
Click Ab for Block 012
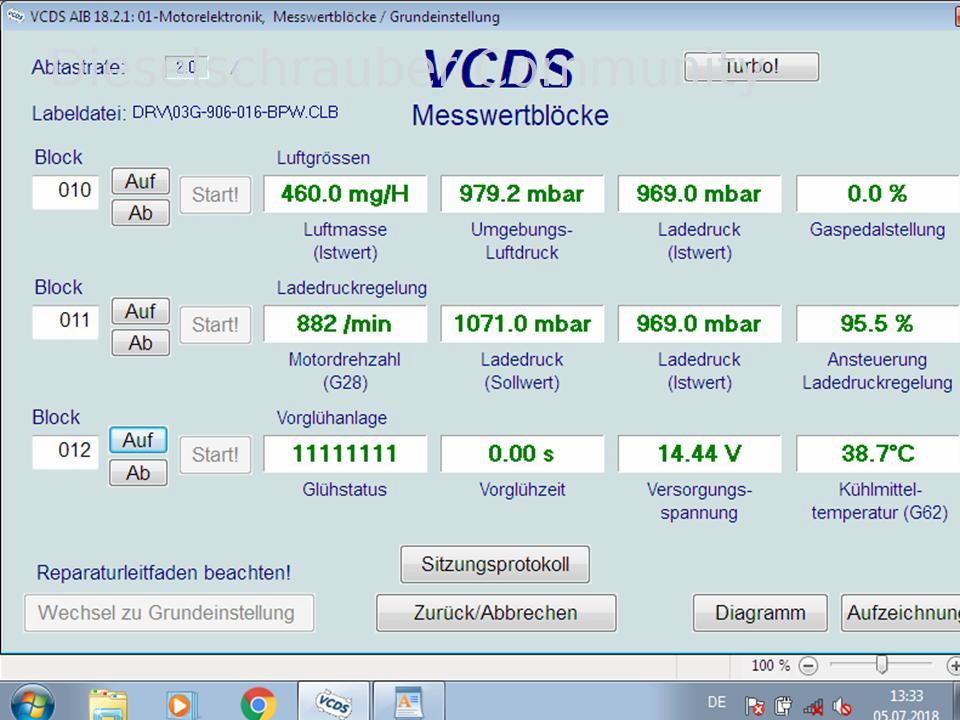pos(138,473)
